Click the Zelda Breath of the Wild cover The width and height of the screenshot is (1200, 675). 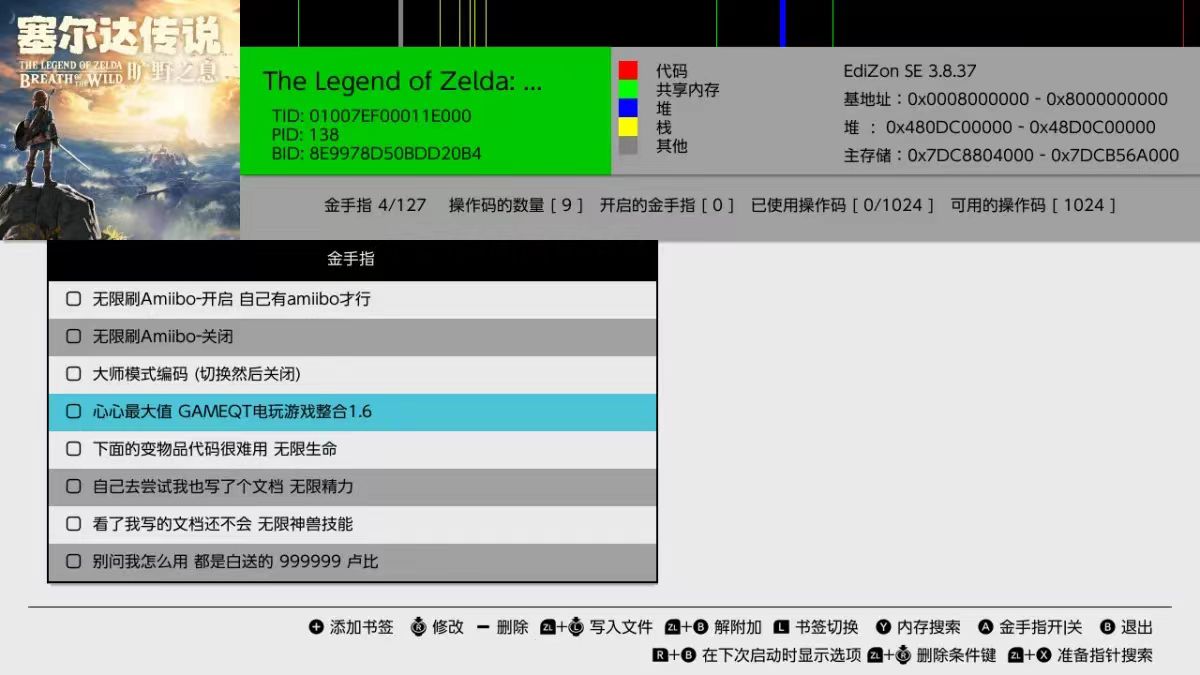tap(120, 120)
